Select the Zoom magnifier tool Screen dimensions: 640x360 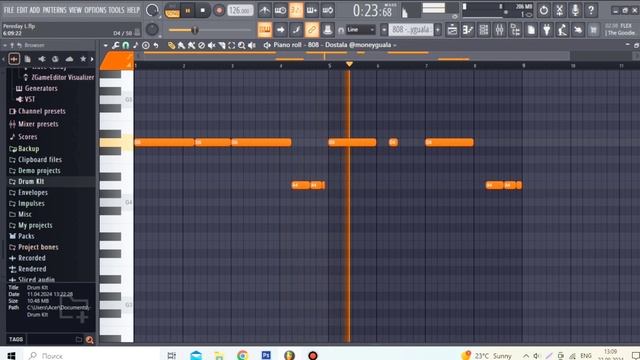tap(242, 45)
